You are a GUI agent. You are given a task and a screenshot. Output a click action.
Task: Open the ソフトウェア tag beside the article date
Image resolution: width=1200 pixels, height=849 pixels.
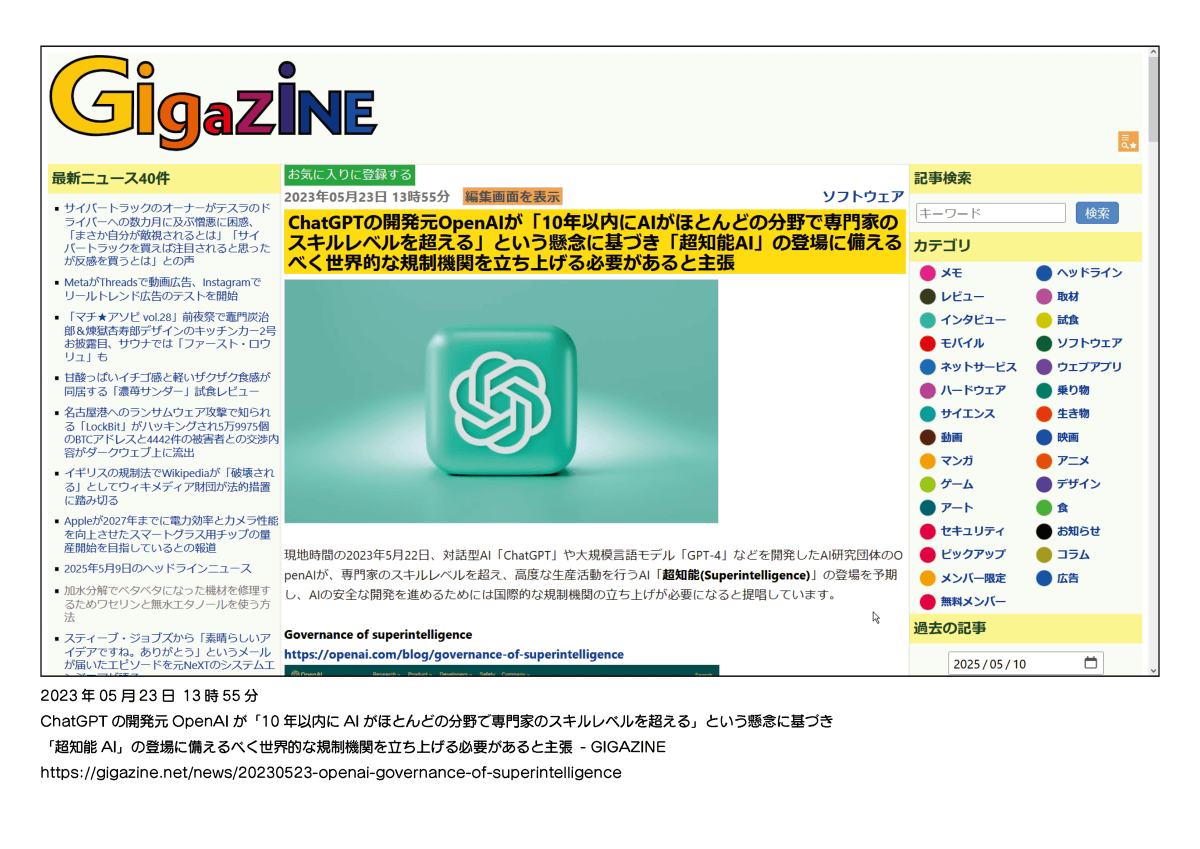(863, 196)
